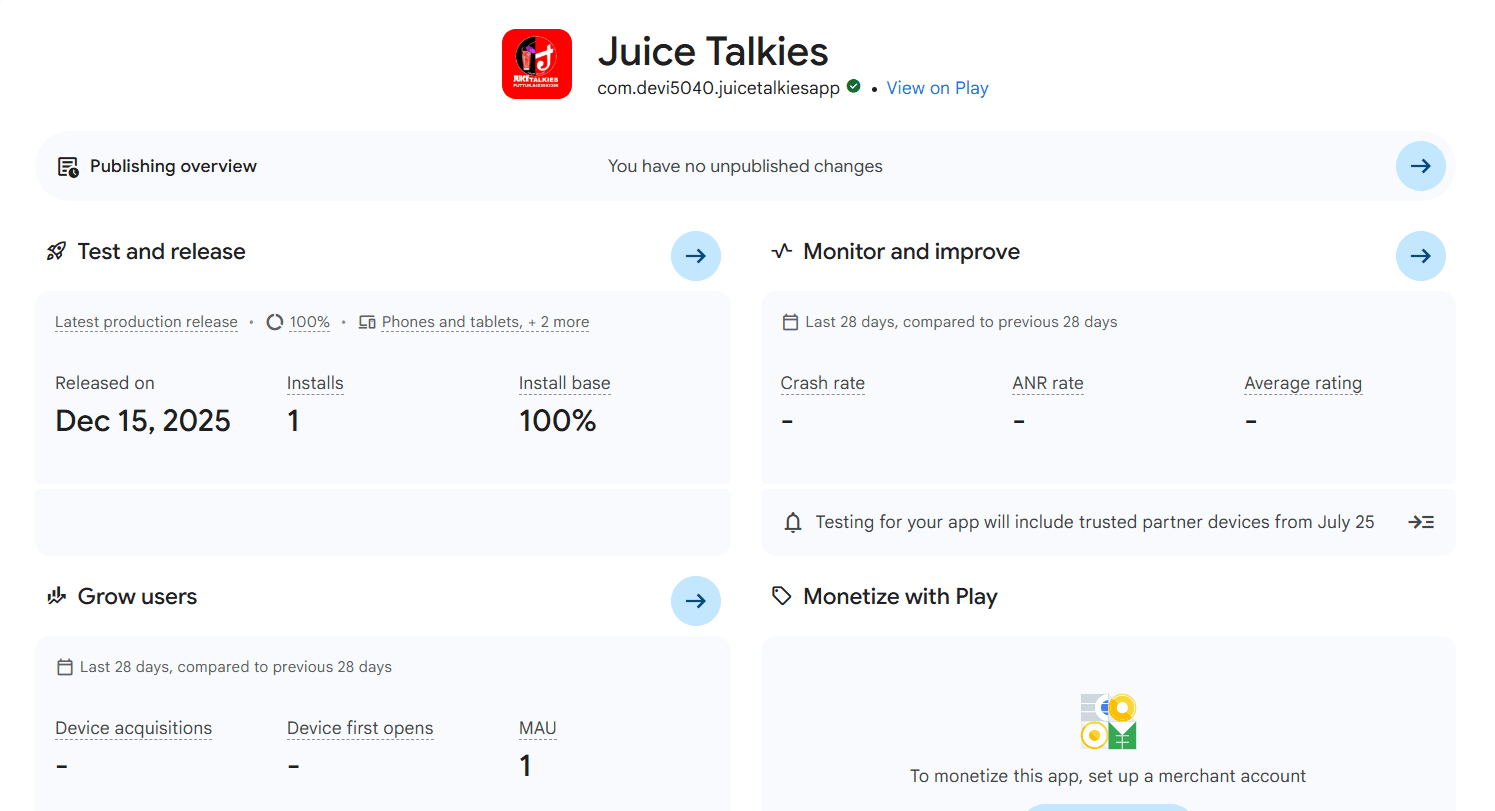Click 'To monetize this app, set up a merchant account'
1495x811 pixels.
(x=1108, y=776)
